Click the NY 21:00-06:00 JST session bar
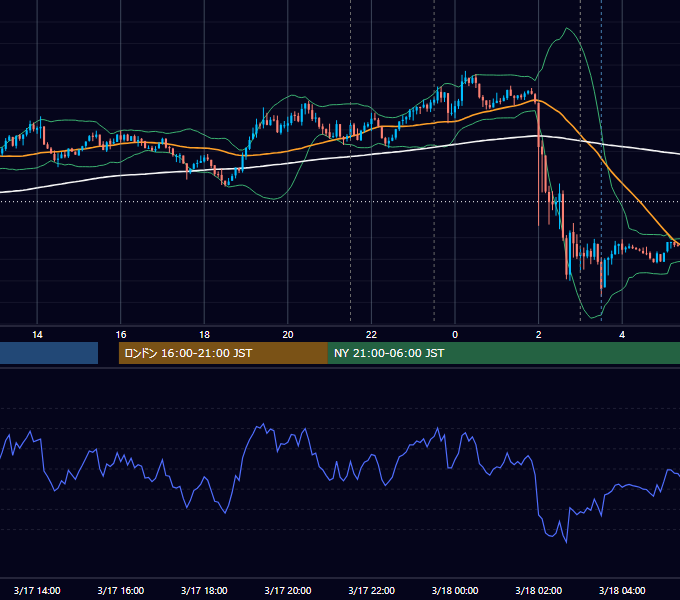Image resolution: width=680 pixels, height=600 pixels. [503, 353]
